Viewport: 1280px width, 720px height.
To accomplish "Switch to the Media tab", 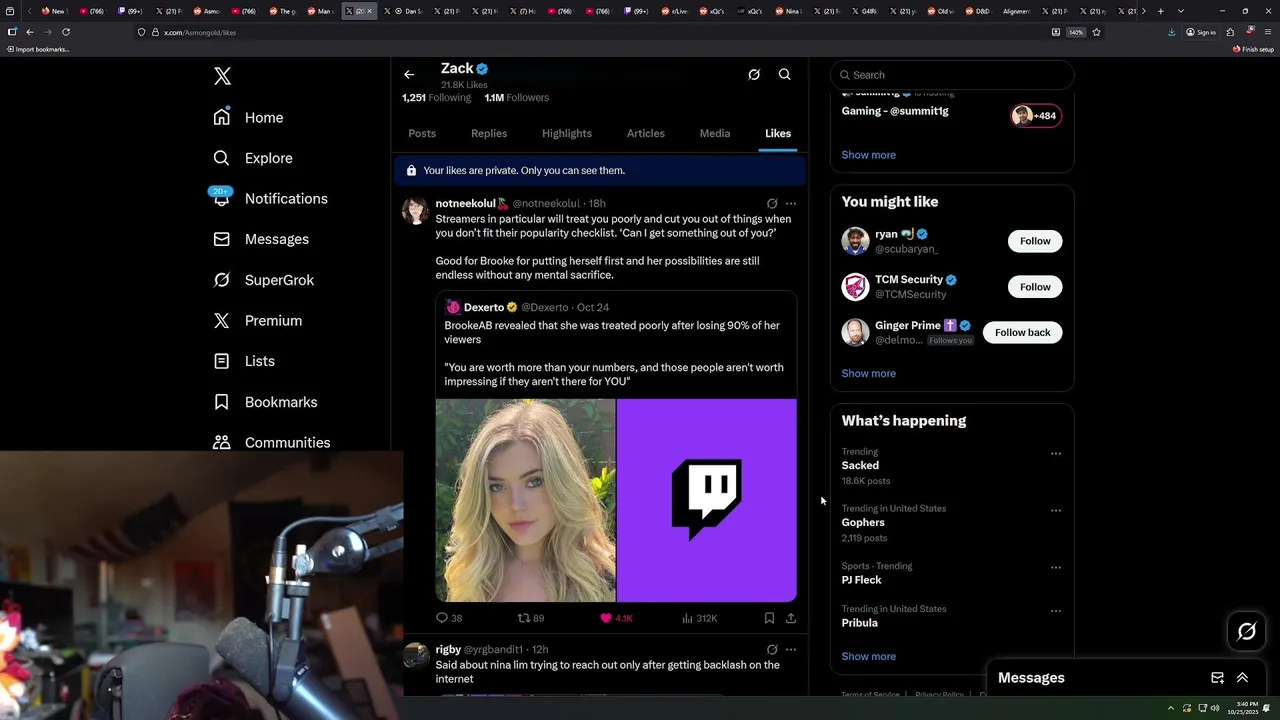I will pyautogui.click(x=715, y=133).
